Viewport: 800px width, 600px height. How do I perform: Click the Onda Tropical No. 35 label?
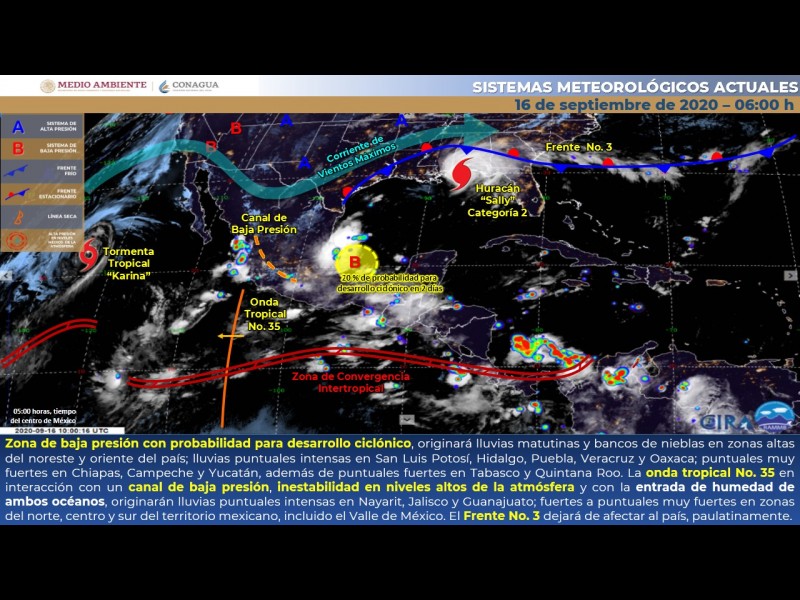click(265, 312)
